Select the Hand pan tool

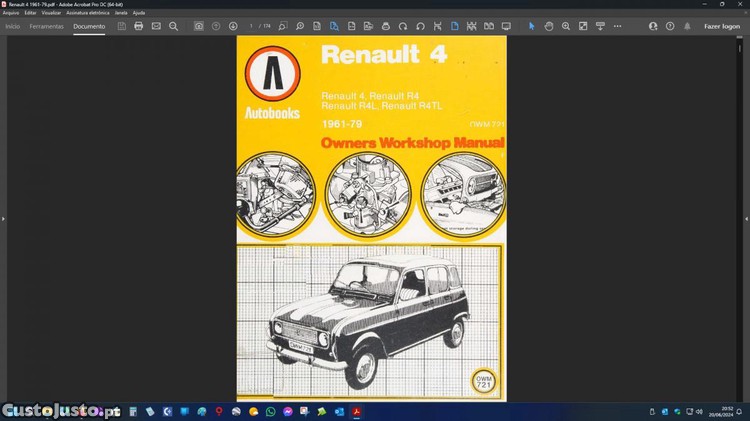click(549, 26)
